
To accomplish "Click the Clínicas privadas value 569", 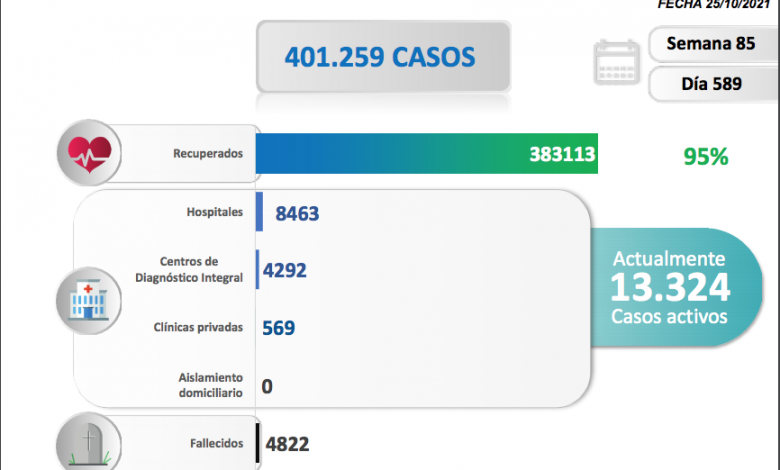I will [278, 328].
